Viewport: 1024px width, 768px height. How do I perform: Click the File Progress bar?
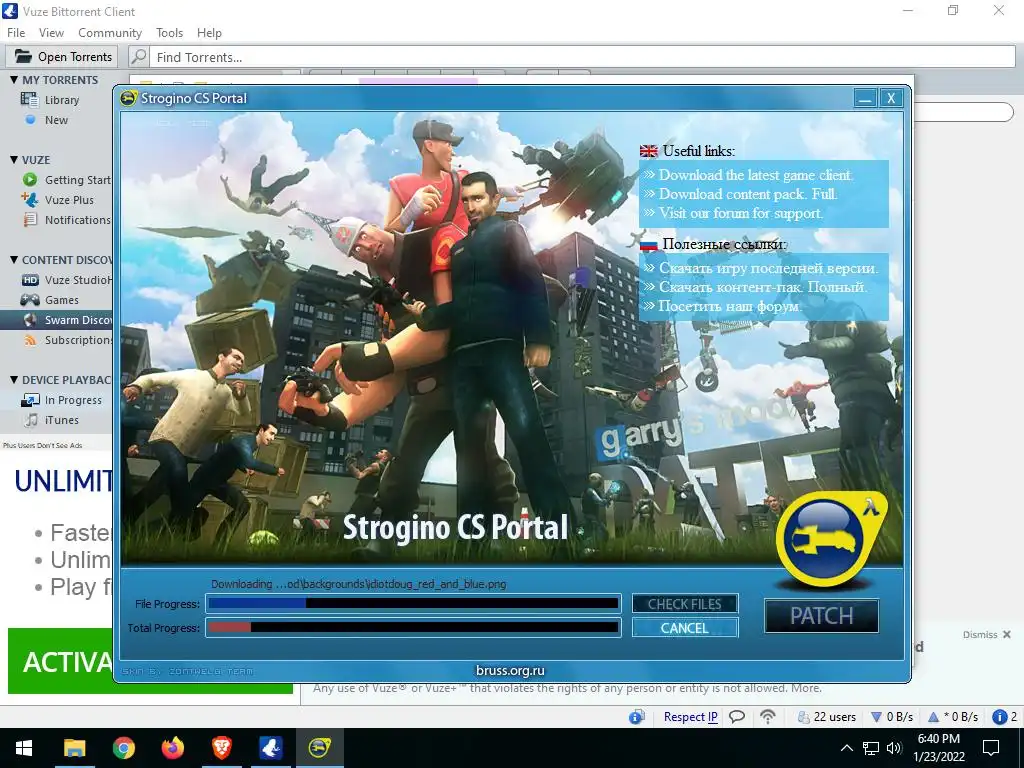[x=413, y=603]
